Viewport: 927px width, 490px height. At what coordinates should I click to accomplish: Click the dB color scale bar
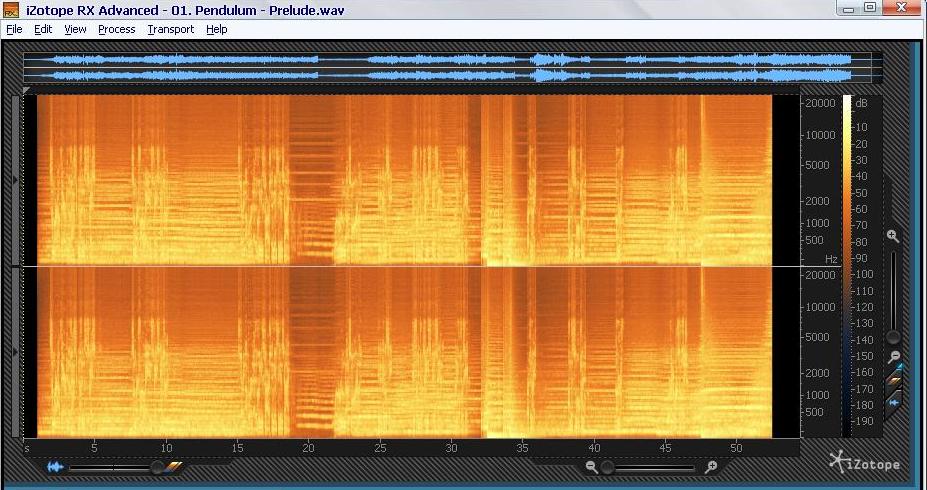[x=847, y=266]
